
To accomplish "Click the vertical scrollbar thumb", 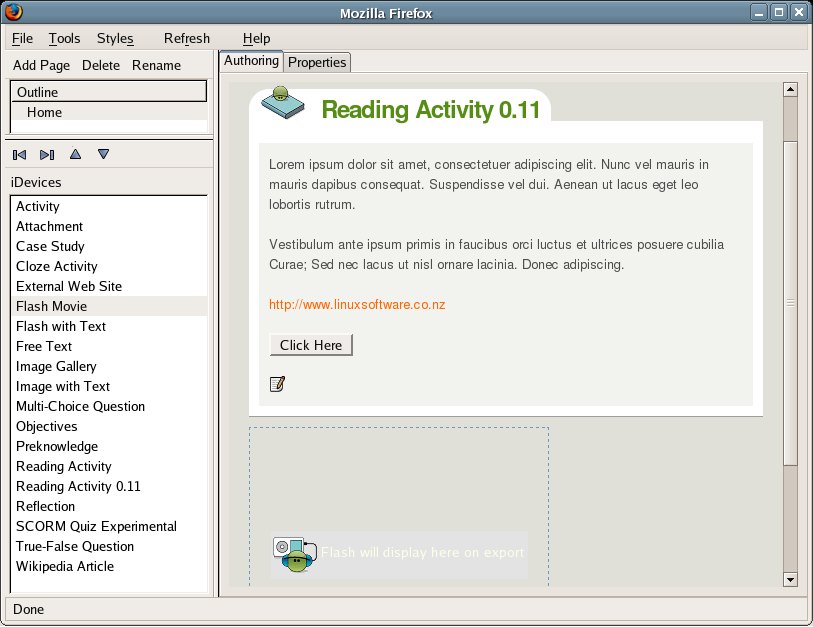I will [x=790, y=303].
